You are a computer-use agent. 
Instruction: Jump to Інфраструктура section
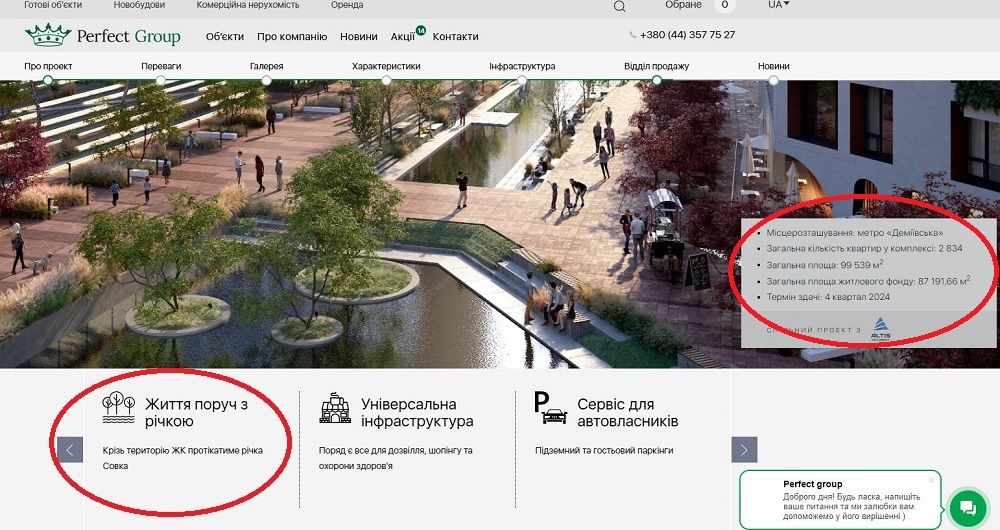[522, 66]
